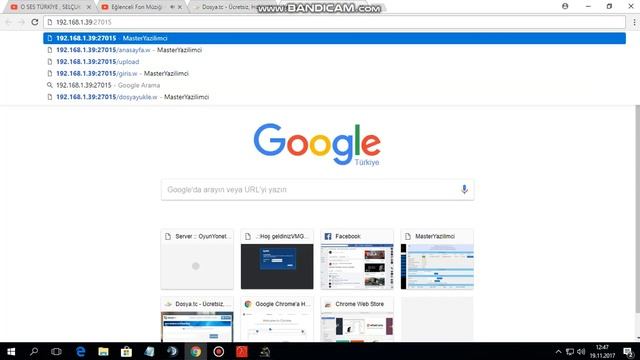Open the Chrome Web Store thumbnail
The height and width of the screenshot is (360, 640).
(x=357, y=320)
